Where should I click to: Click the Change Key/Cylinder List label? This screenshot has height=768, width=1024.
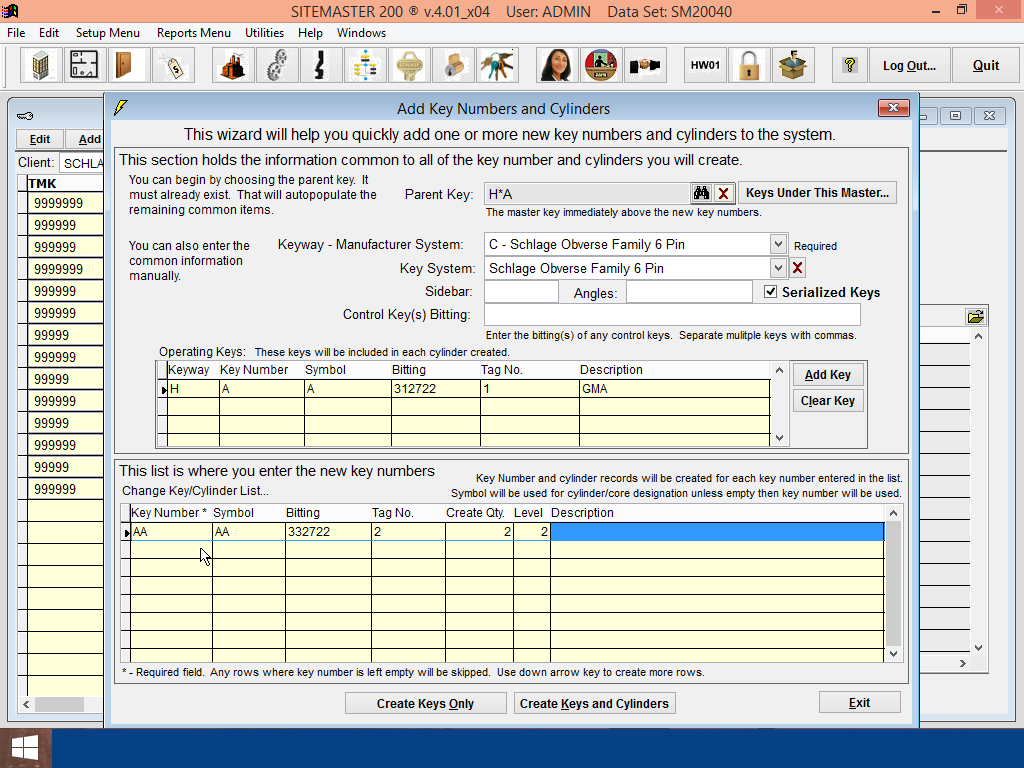pos(195,490)
